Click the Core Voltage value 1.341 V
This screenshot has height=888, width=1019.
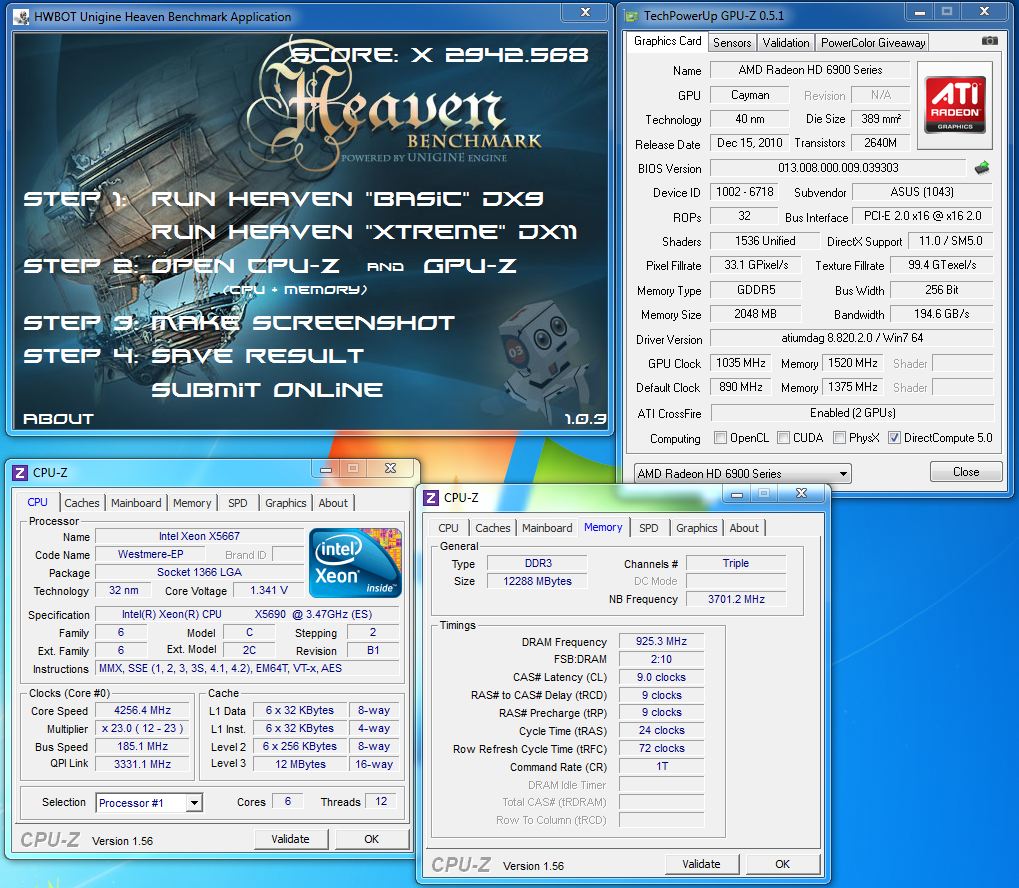point(268,590)
